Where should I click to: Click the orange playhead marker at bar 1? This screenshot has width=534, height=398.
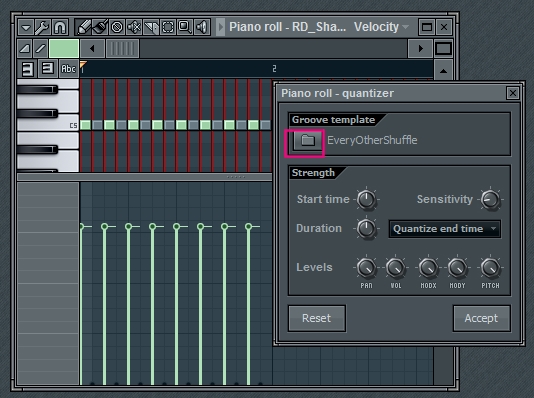click(x=83, y=65)
